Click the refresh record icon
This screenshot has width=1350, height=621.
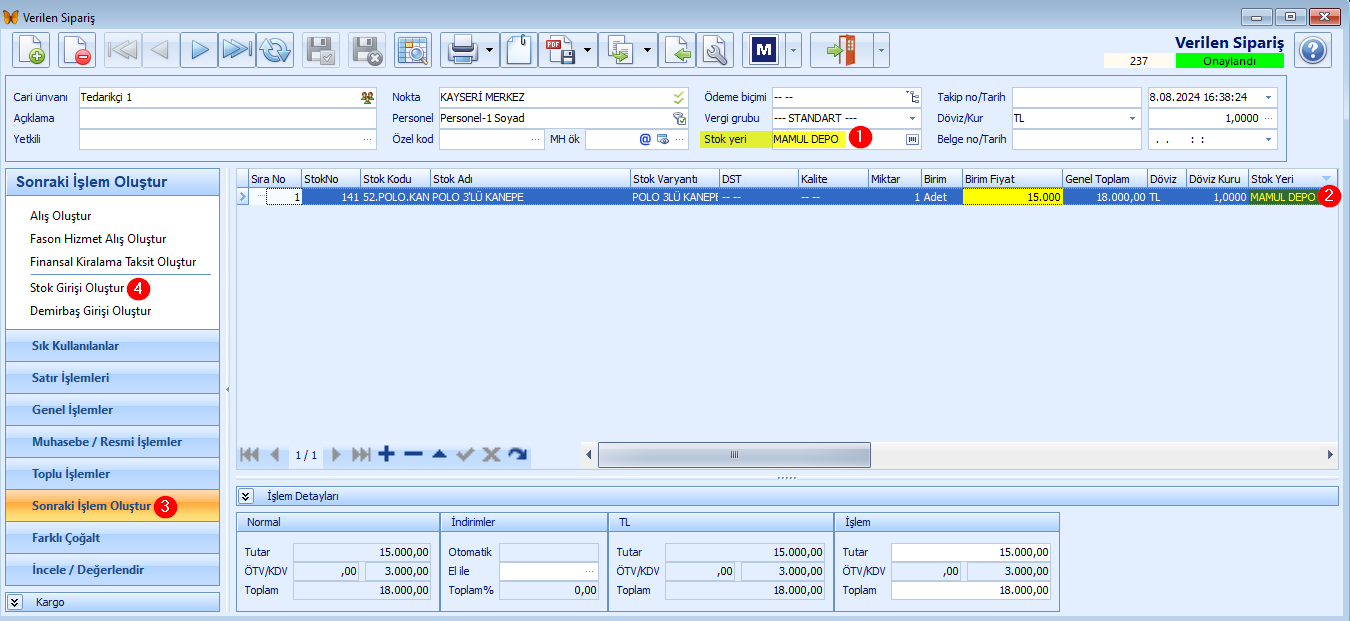point(275,50)
